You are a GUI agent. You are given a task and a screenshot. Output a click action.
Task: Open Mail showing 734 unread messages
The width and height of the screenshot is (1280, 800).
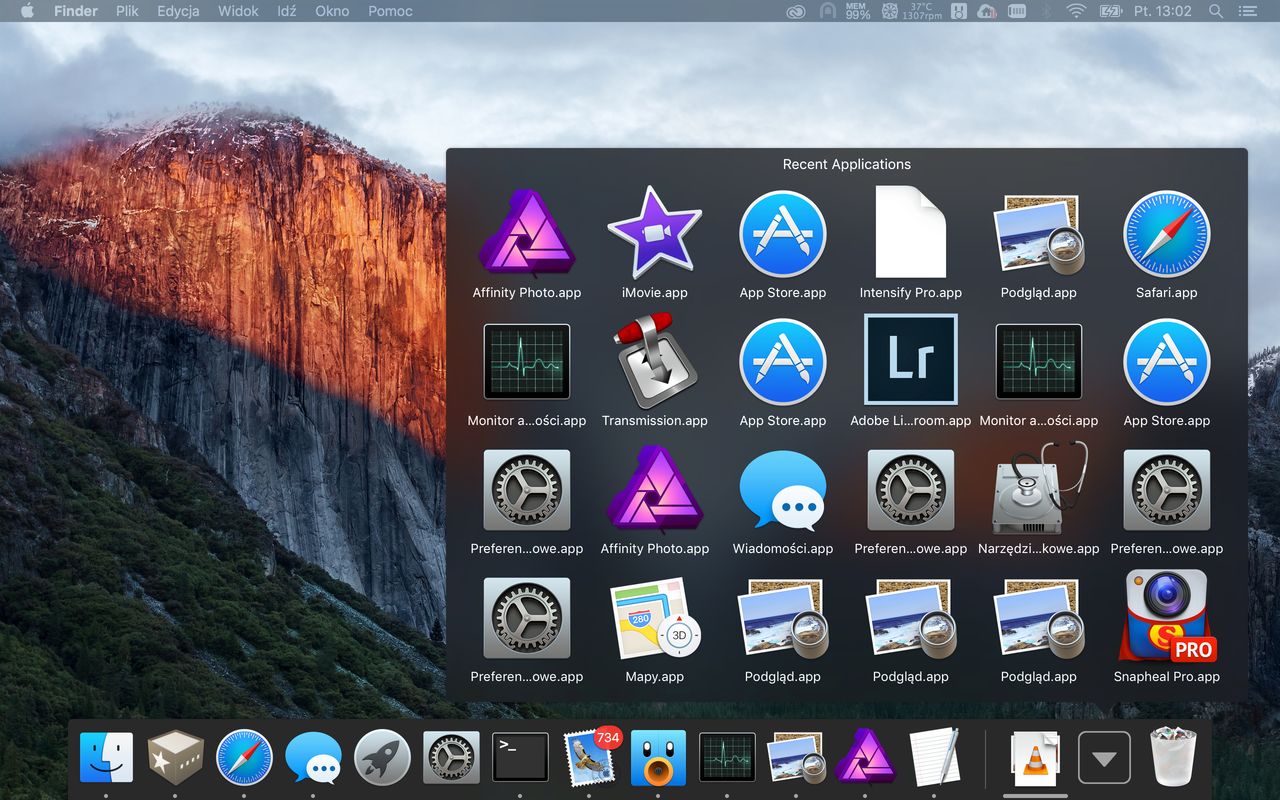[589, 757]
